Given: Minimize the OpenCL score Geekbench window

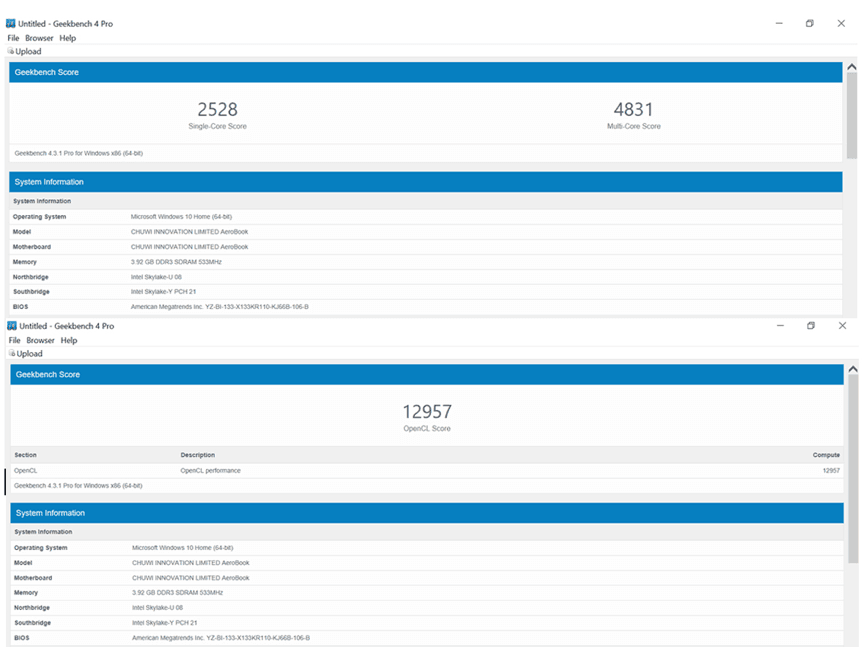Looking at the screenshot, I should pyautogui.click(x=780, y=325).
